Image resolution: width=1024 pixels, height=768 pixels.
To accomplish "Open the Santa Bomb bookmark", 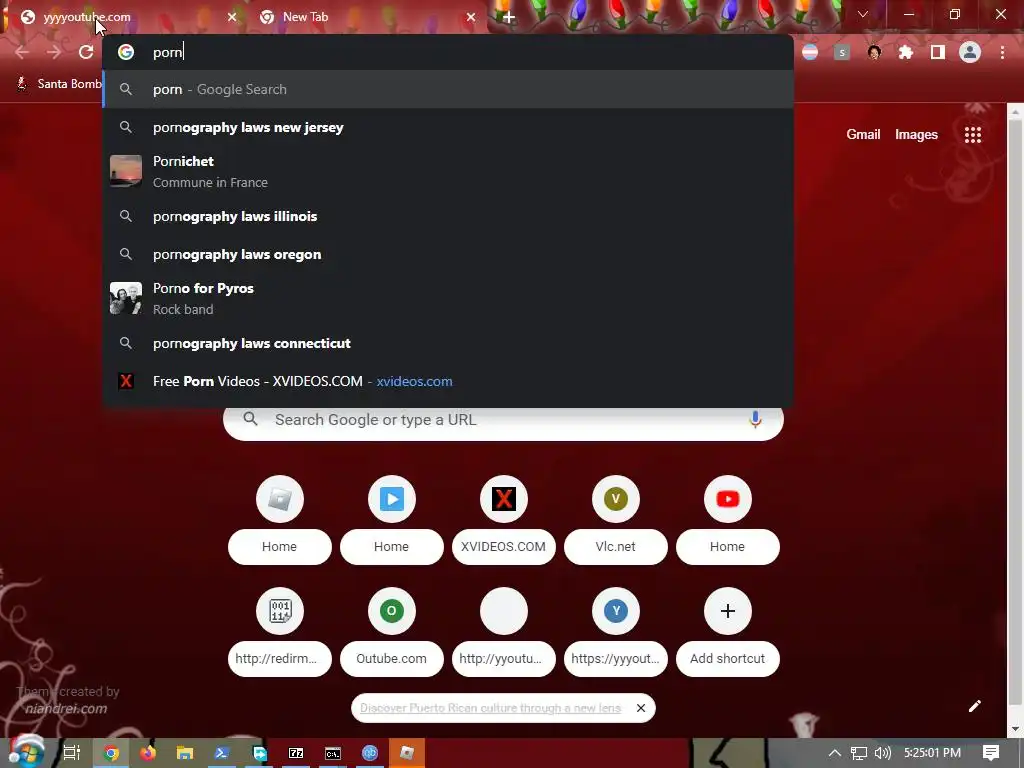I will pyautogui.click(x=59, y=84).
